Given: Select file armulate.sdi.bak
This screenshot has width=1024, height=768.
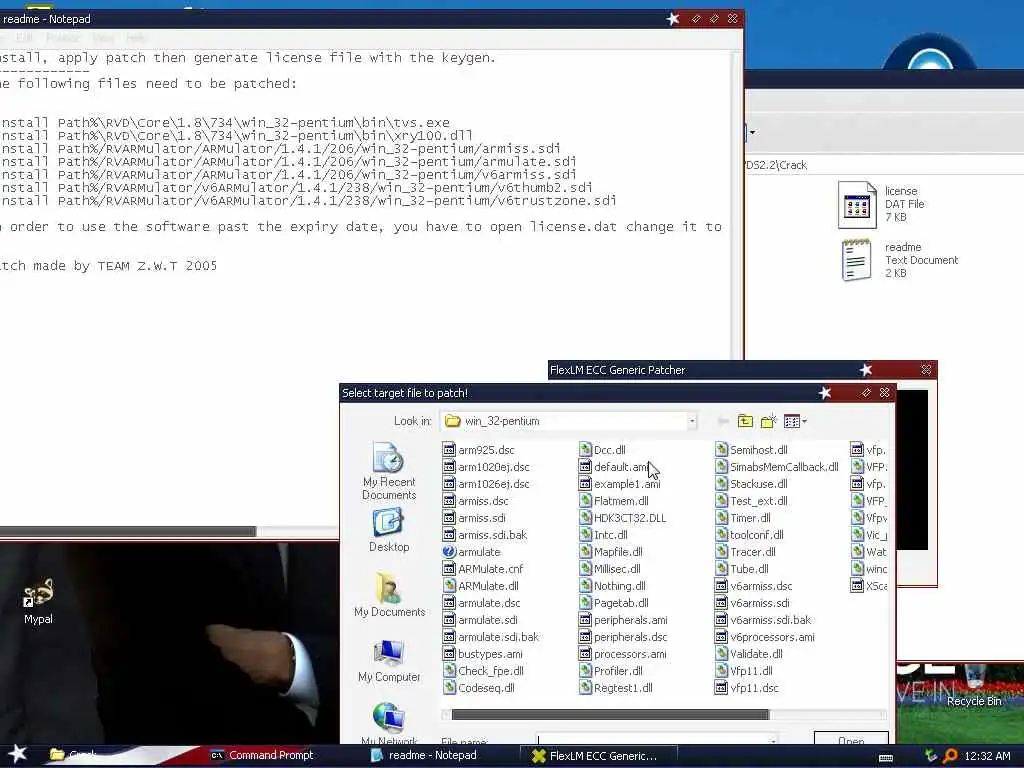Looking at the screenshot, I should [x=491, y=637].
